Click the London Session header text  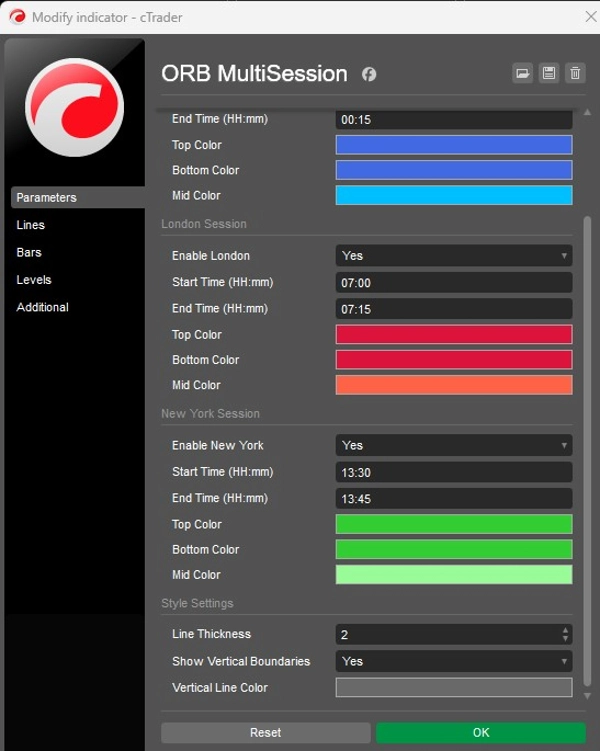pos(204,224)
